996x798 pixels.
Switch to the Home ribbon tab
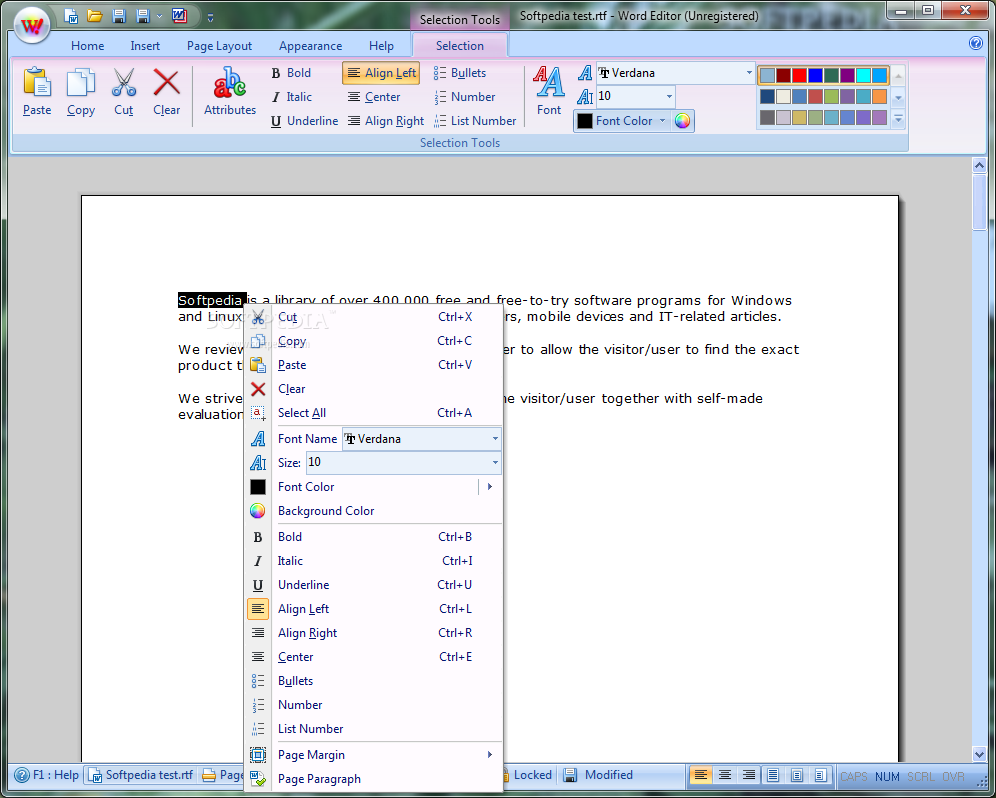click(x=87, y=46)
